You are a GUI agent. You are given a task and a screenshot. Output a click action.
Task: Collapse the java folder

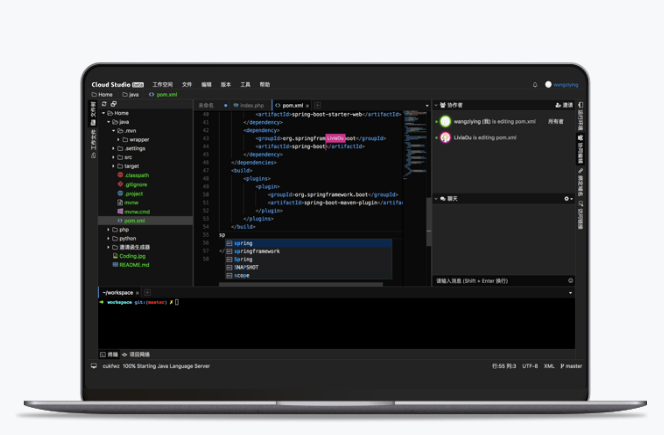point(108,122)
